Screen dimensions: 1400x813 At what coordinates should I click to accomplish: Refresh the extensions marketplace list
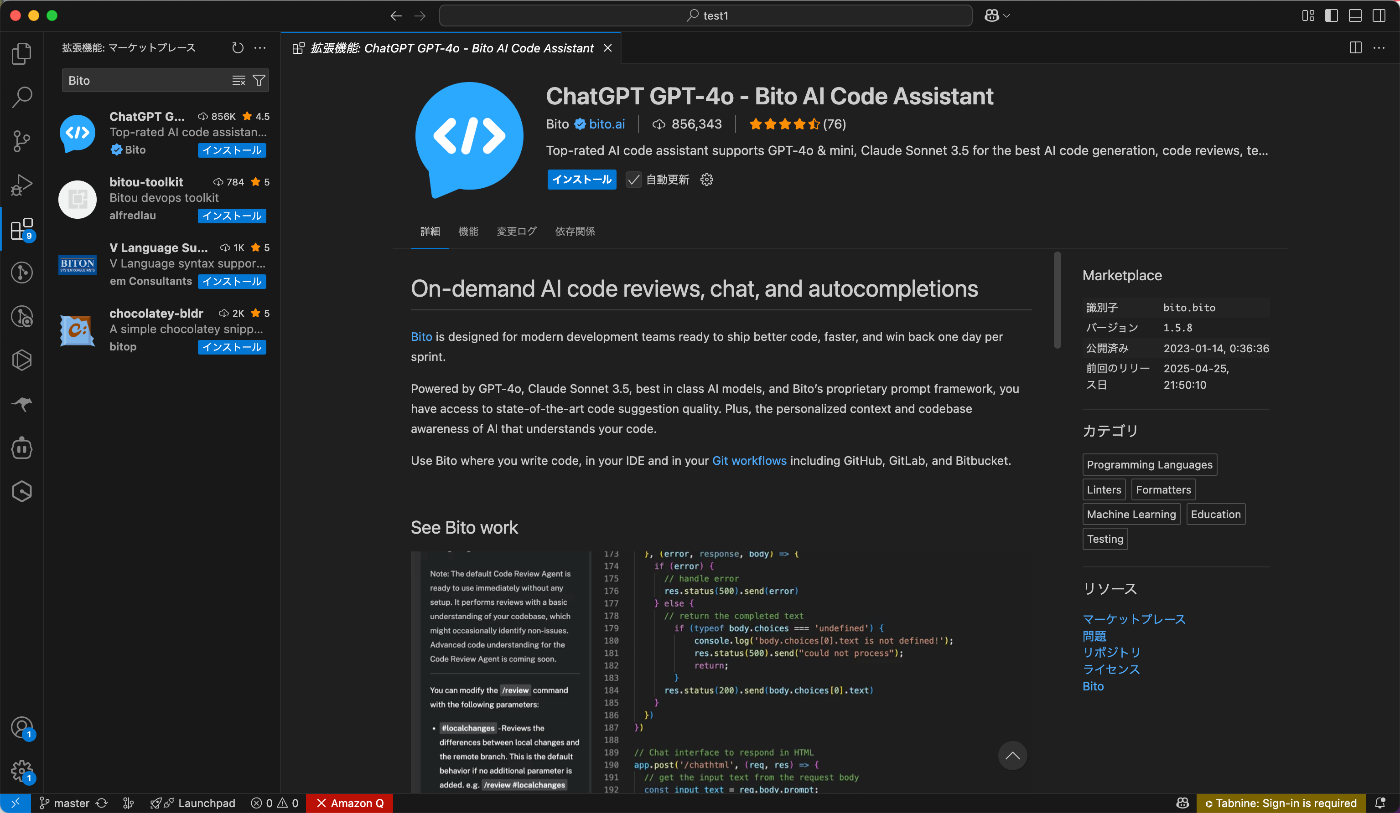237,47
